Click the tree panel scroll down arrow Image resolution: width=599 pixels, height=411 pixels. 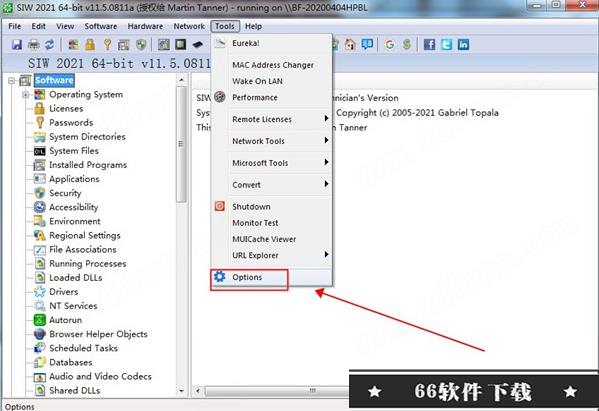pyautogui.click(x=181, y=391)
